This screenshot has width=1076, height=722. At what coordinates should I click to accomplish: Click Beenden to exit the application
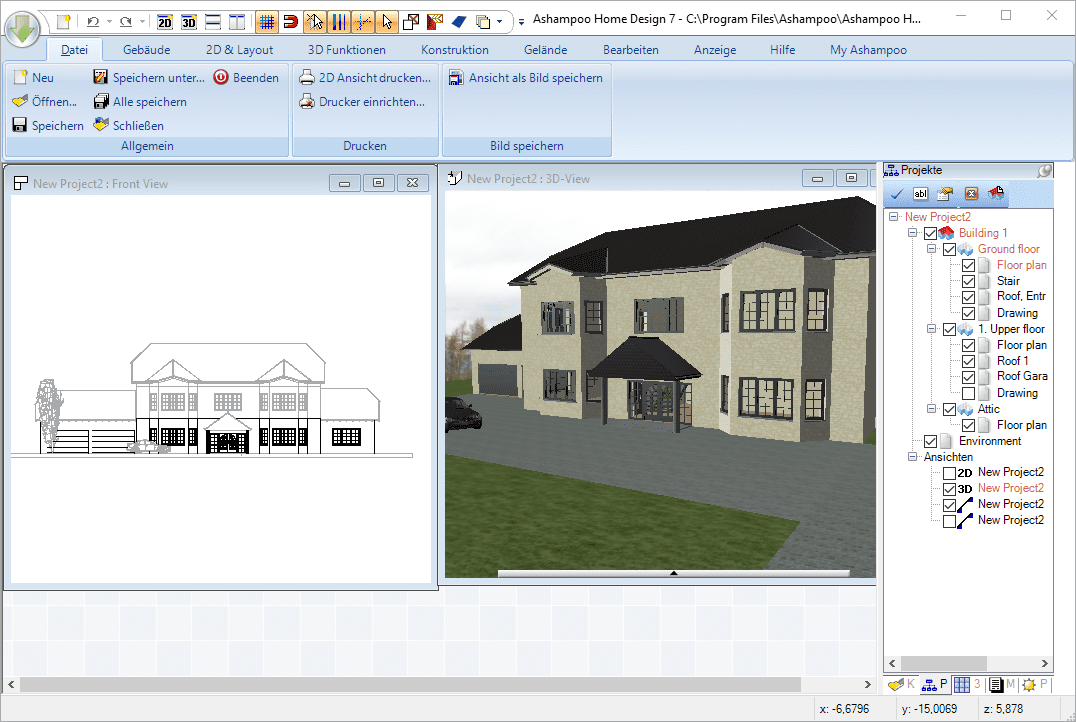point(246,76)
